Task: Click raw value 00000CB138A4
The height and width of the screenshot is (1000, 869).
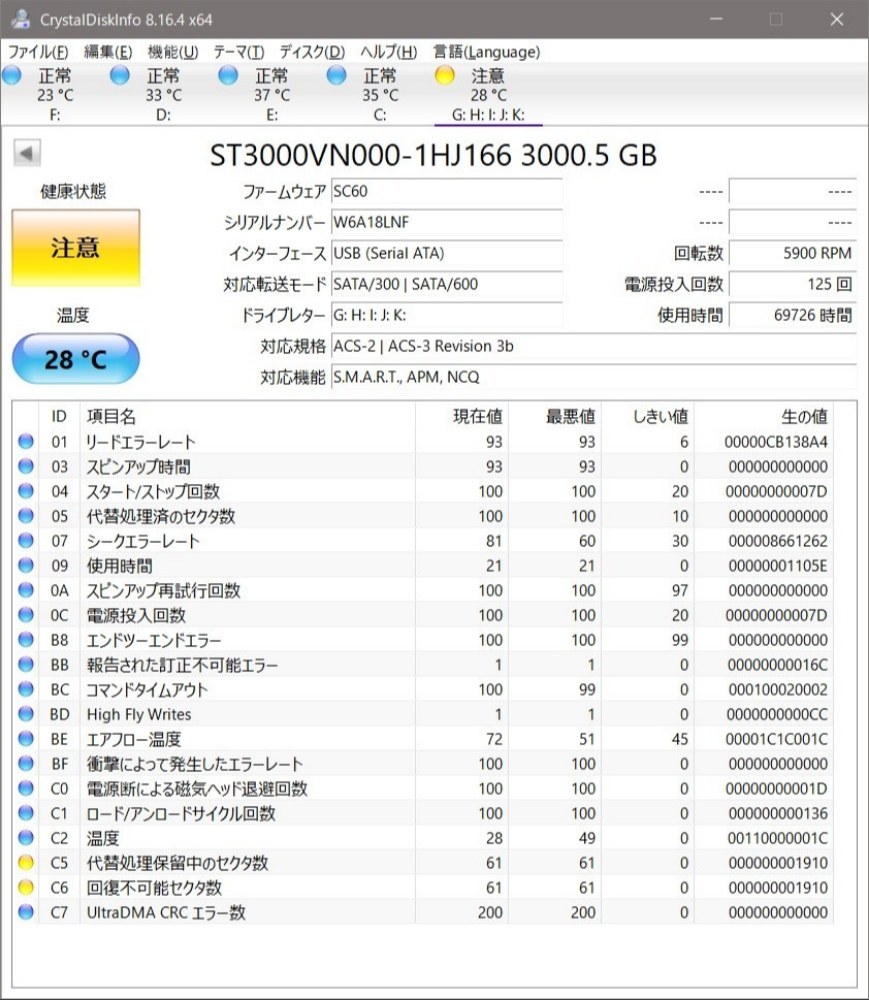Action: 776,442
